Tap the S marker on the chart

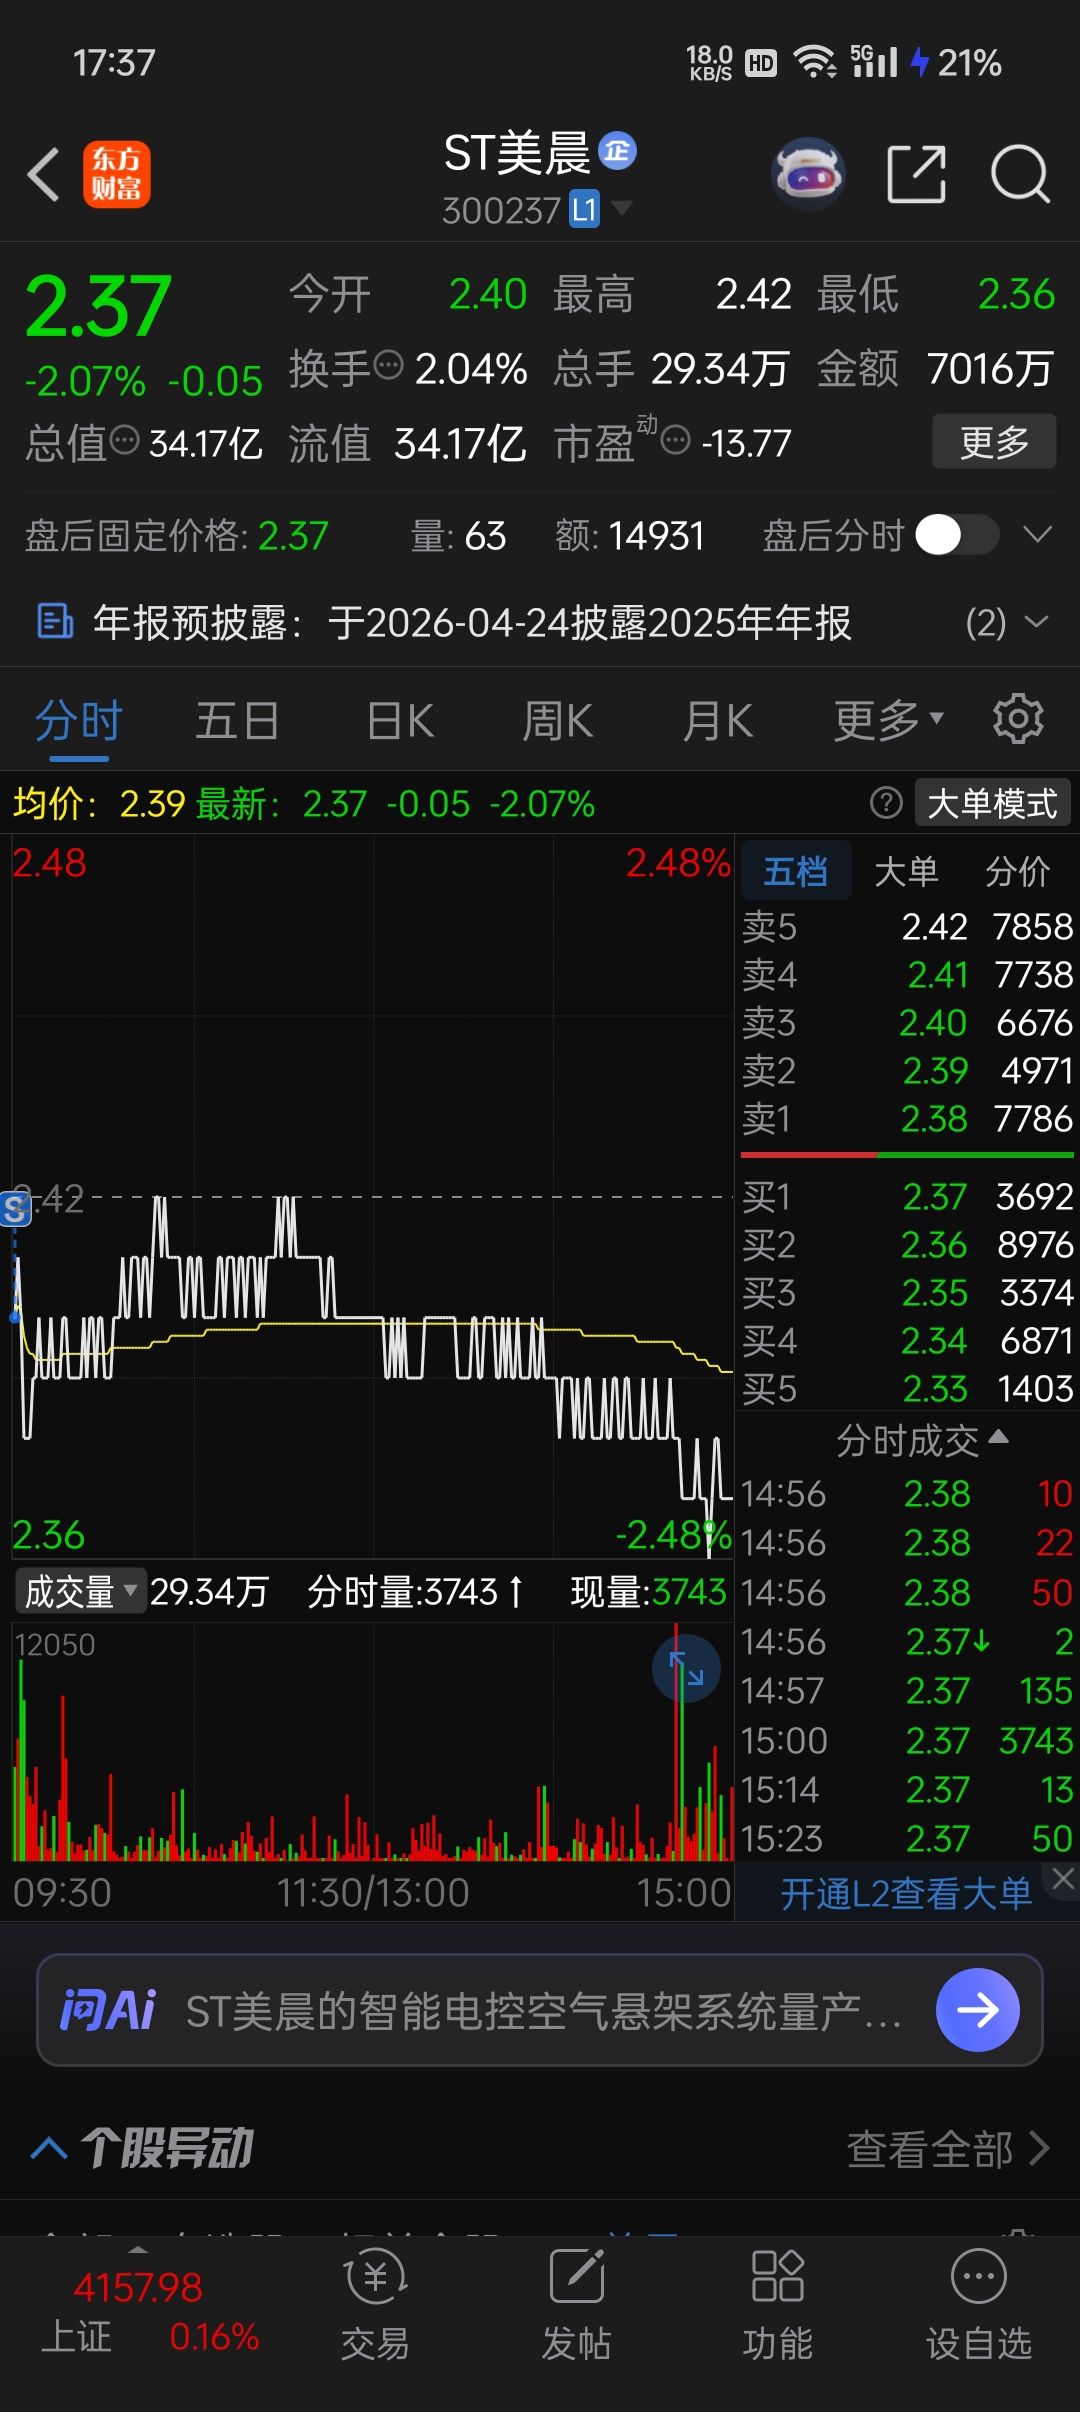coord(15,1209)
